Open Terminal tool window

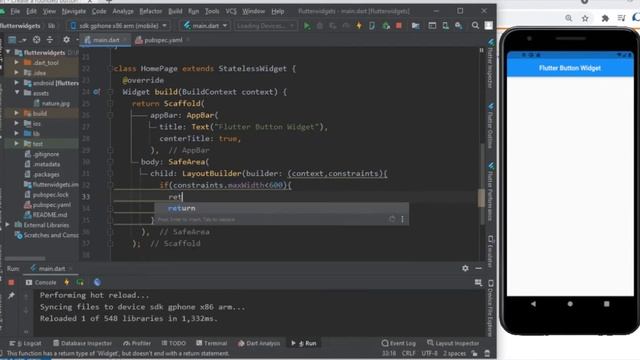click(x=211, y=343)
